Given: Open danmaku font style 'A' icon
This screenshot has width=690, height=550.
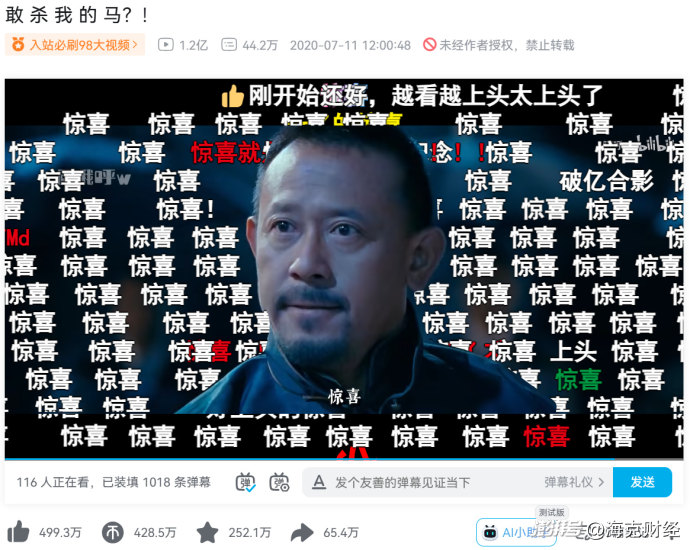Looking at the screenshot, I should (x=319, y=482).
